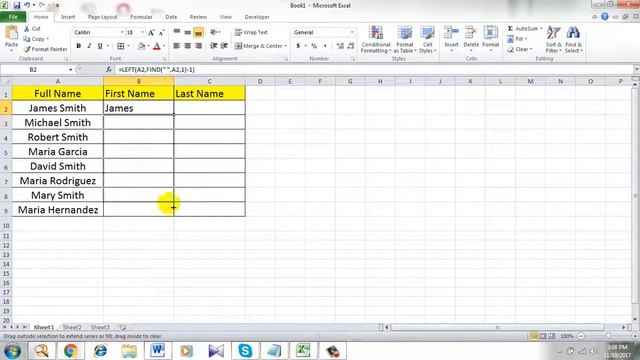Click the AutoSum button
This screenshot has height=360, width=640.
(524, 29)
